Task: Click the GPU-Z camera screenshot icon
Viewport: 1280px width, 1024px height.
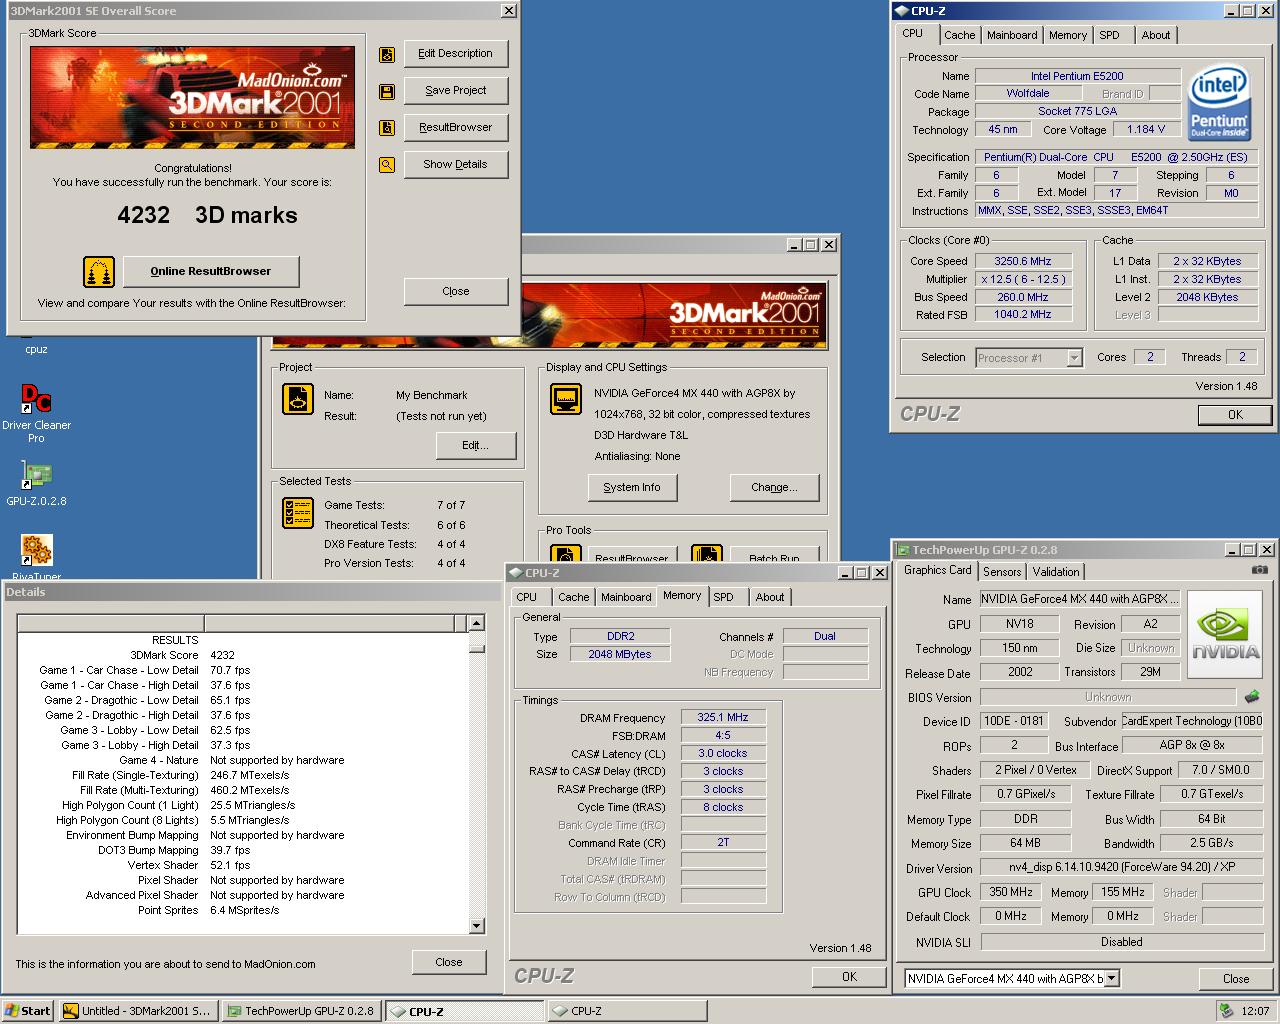Action: pos(1259,570)
